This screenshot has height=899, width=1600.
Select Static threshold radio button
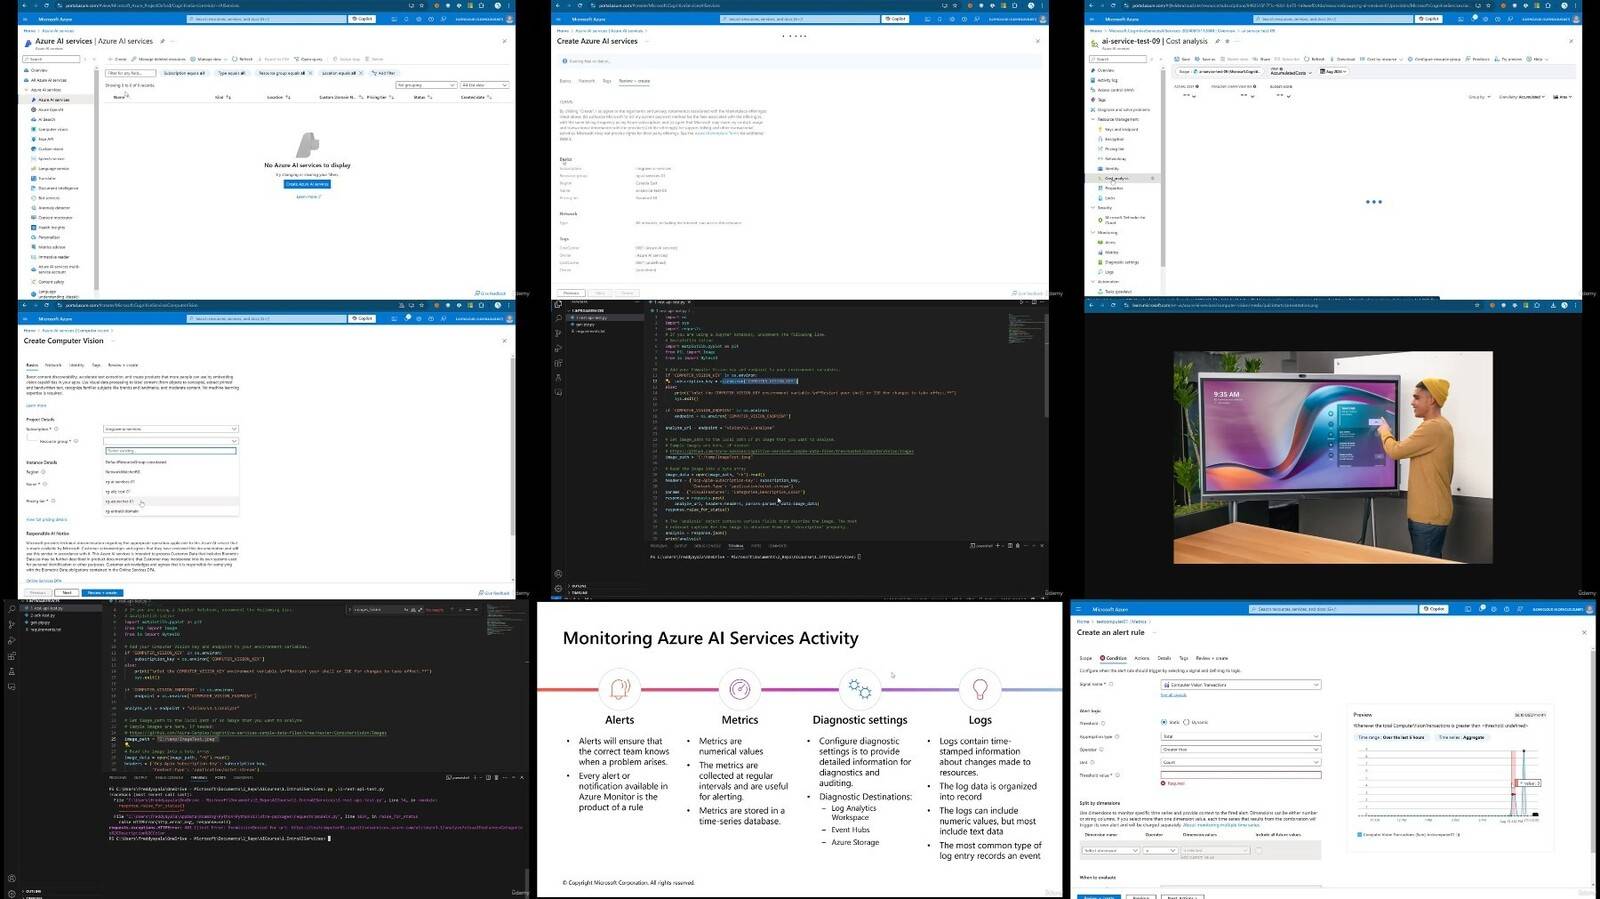[x=1163, y=722]
